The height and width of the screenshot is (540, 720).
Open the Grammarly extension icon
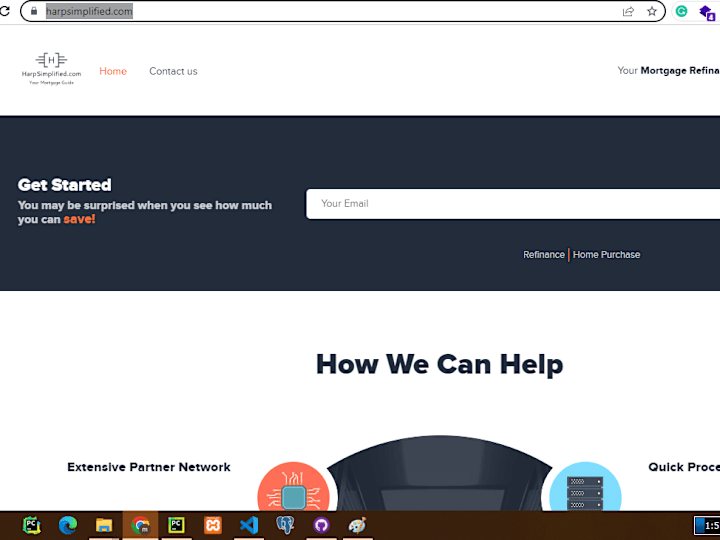click(682, 11)
